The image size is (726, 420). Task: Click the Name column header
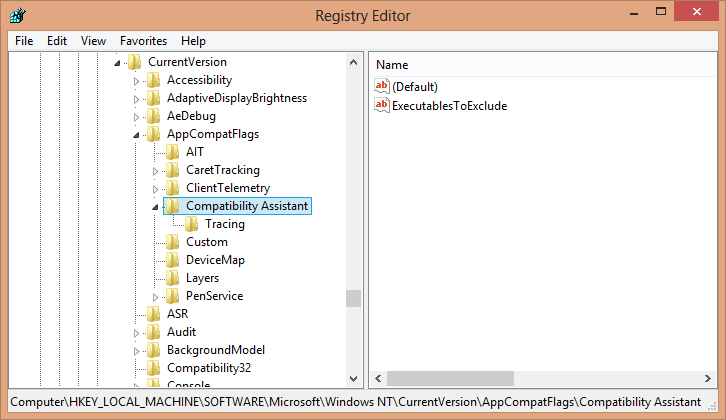point(392,64)
